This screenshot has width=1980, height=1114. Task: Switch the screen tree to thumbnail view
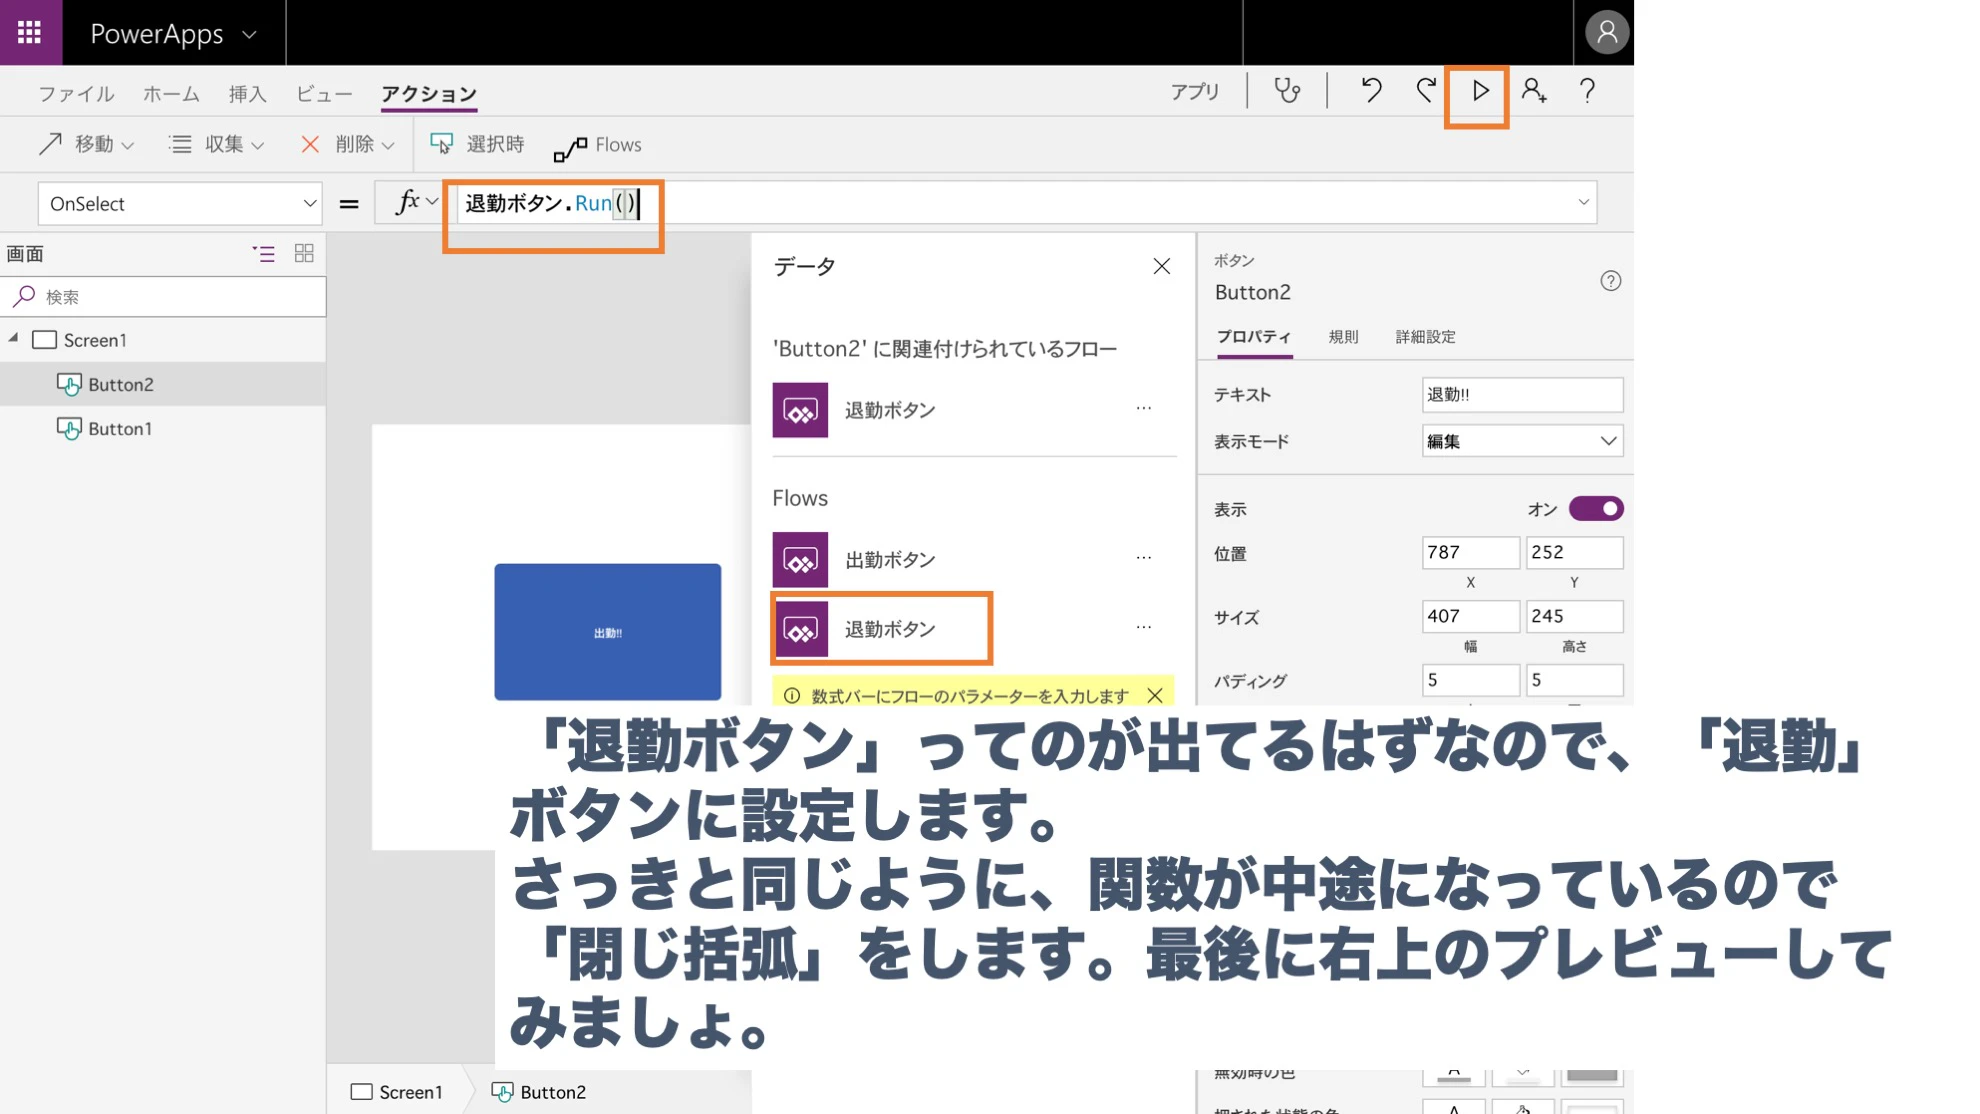(x=304, y=254)
